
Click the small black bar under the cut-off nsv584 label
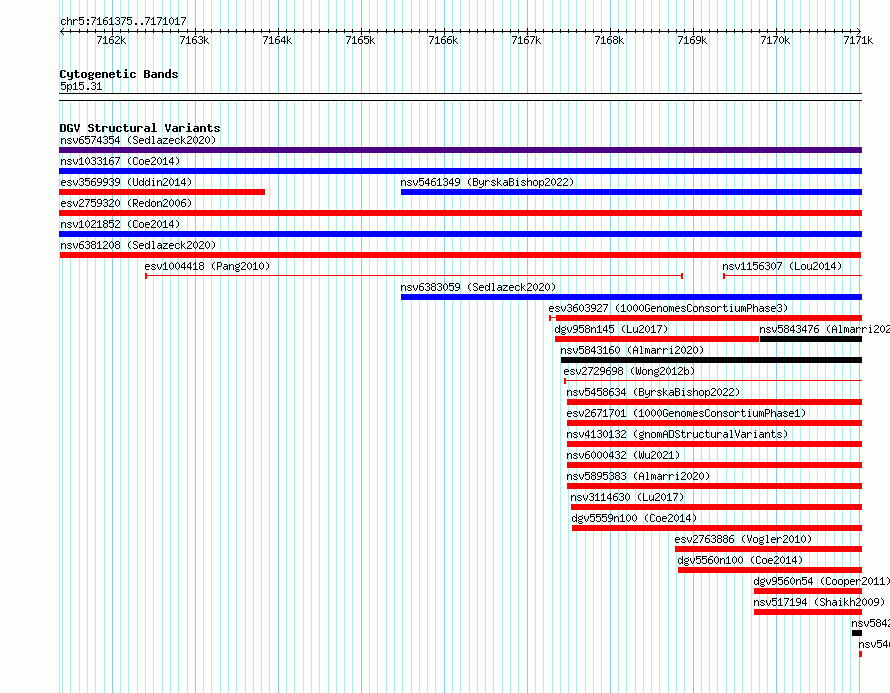pos(857,633)
